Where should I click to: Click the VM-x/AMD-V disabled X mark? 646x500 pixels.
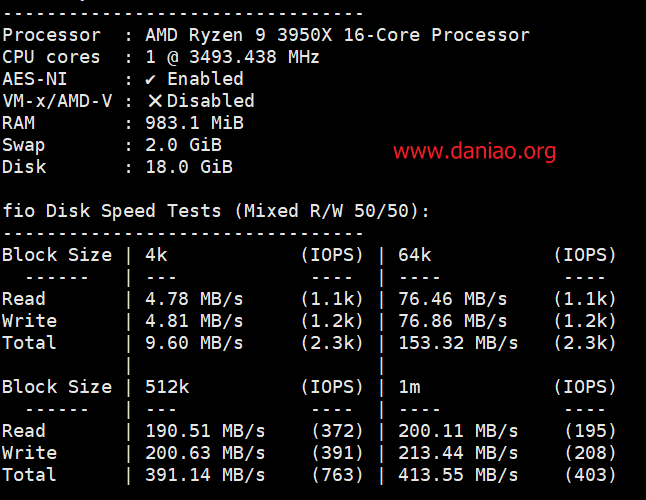coord(155,101)
